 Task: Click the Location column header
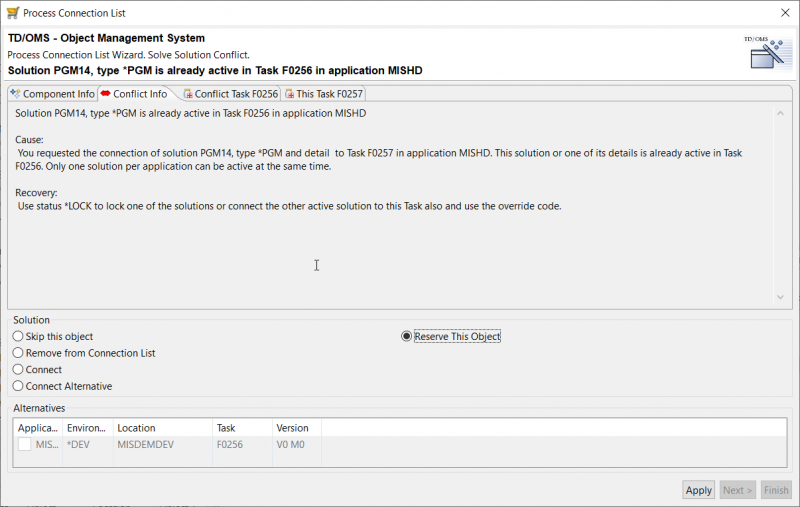click(135, 428)
